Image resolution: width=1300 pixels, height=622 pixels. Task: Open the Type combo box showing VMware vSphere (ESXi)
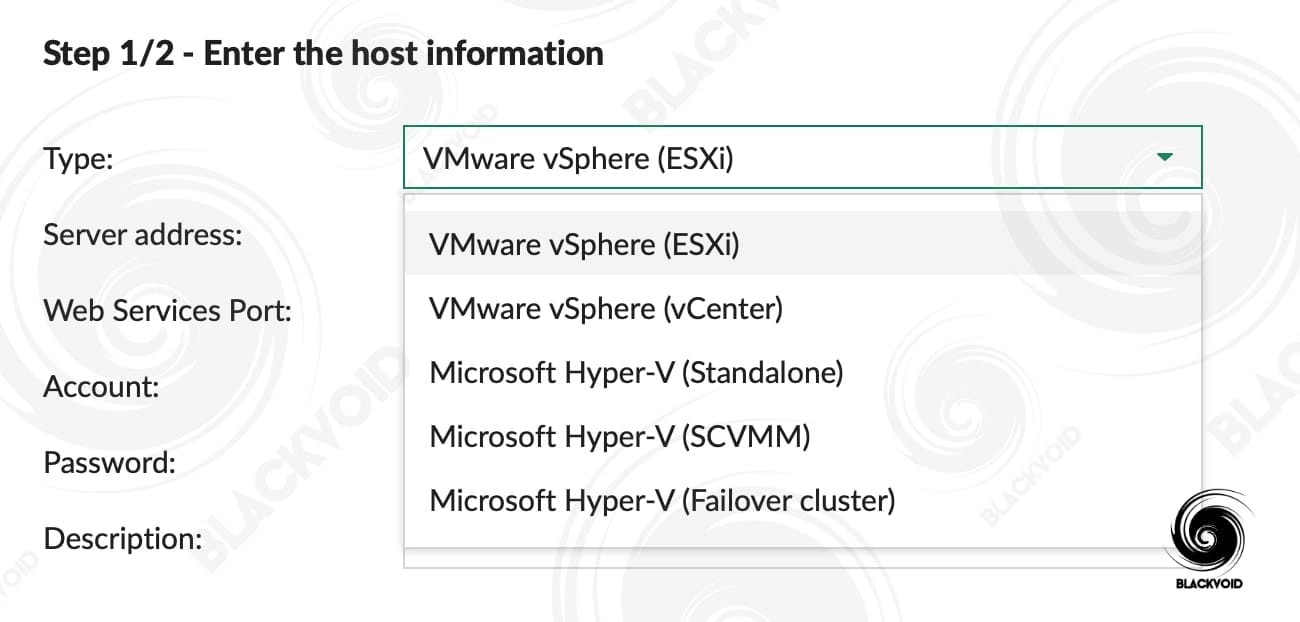pos(802,157)
